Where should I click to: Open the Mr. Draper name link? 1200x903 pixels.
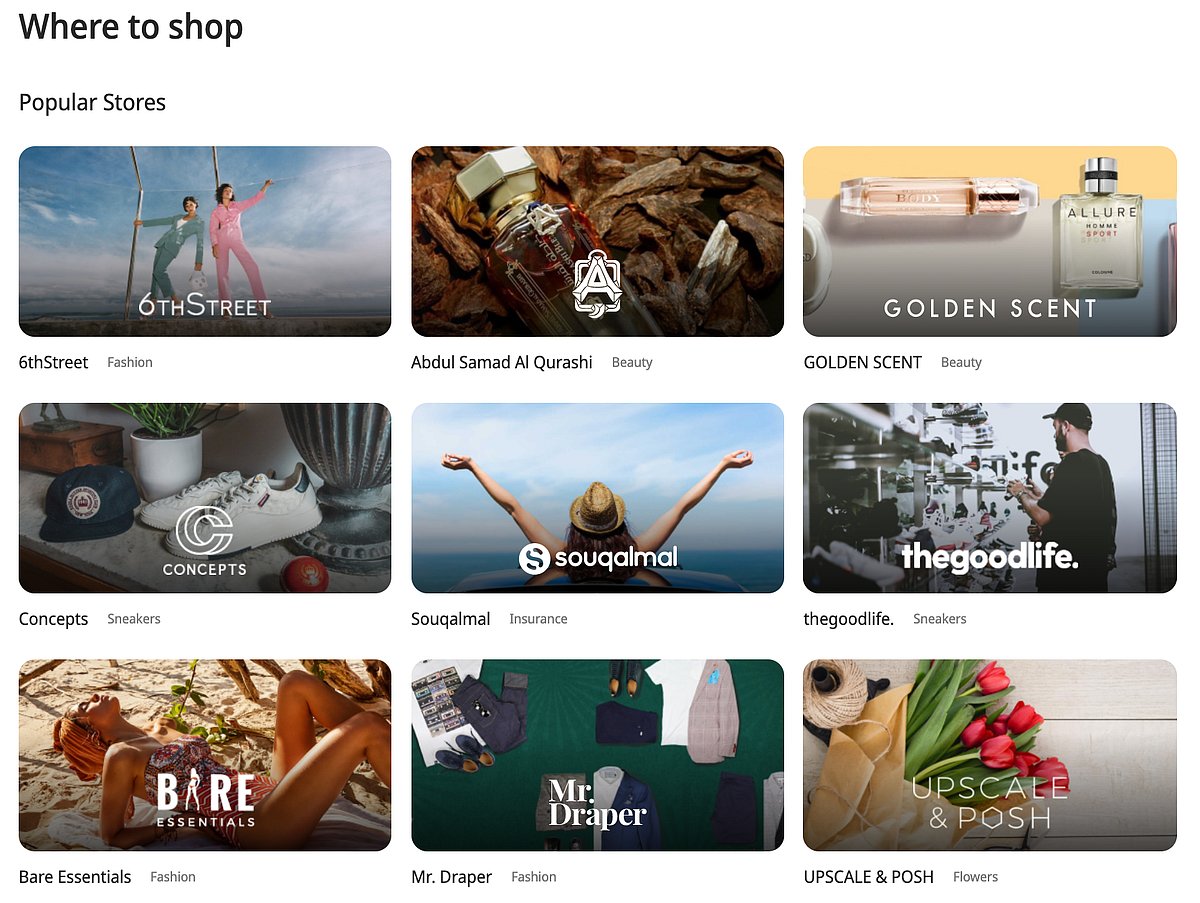click(452, 877)
